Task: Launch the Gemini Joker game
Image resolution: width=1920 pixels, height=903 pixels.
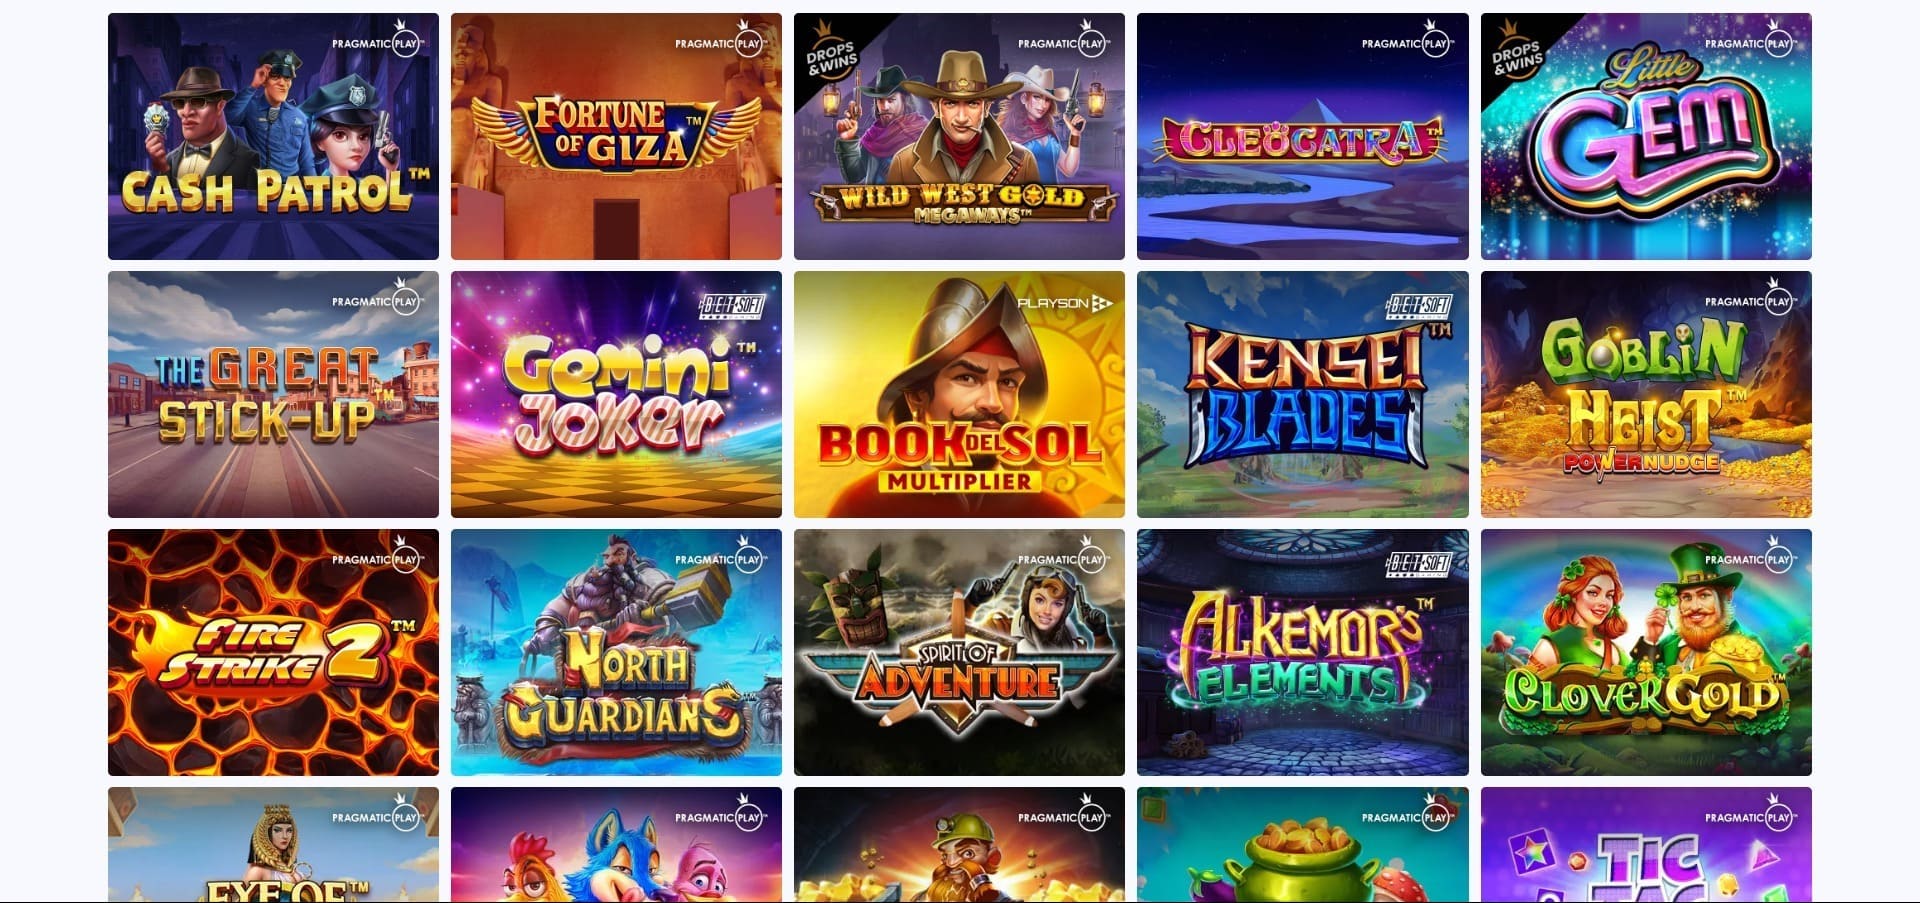Action: point(616,394)
